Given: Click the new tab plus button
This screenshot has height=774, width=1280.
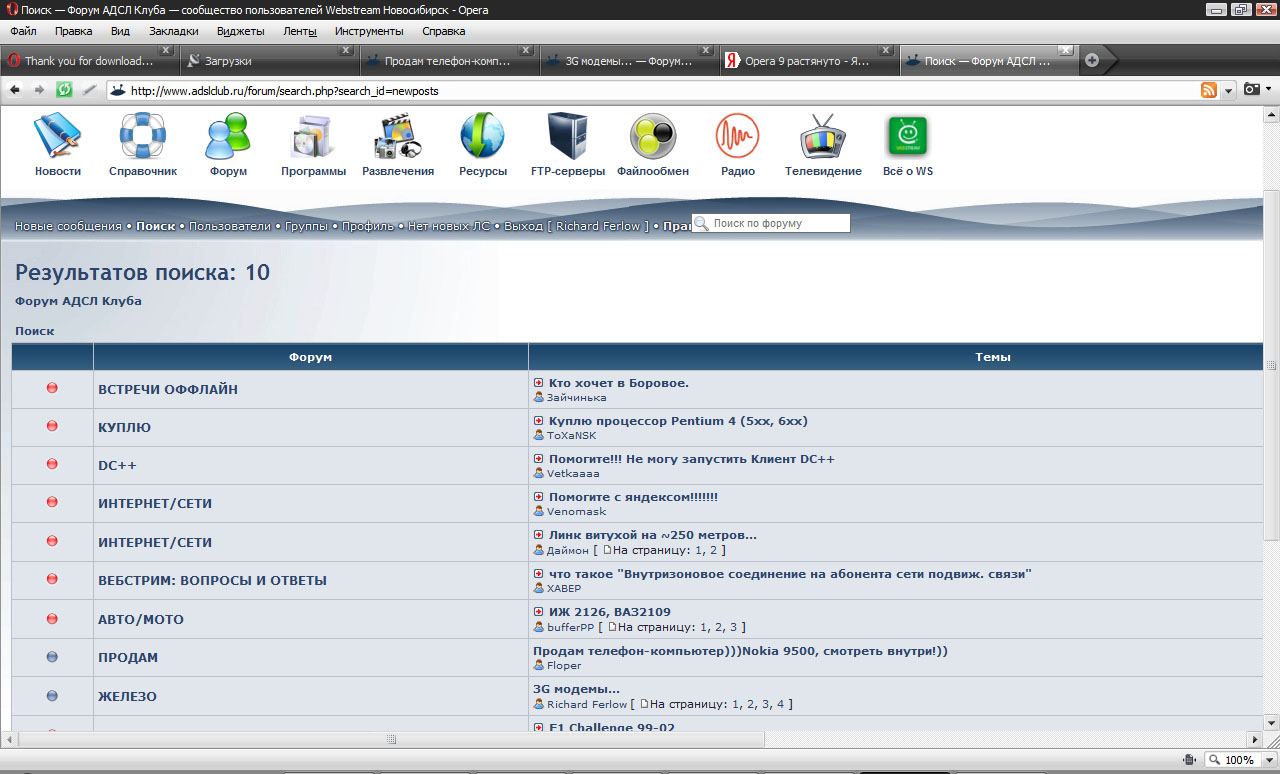Looking at the screenshot, I should (1092, 60).
